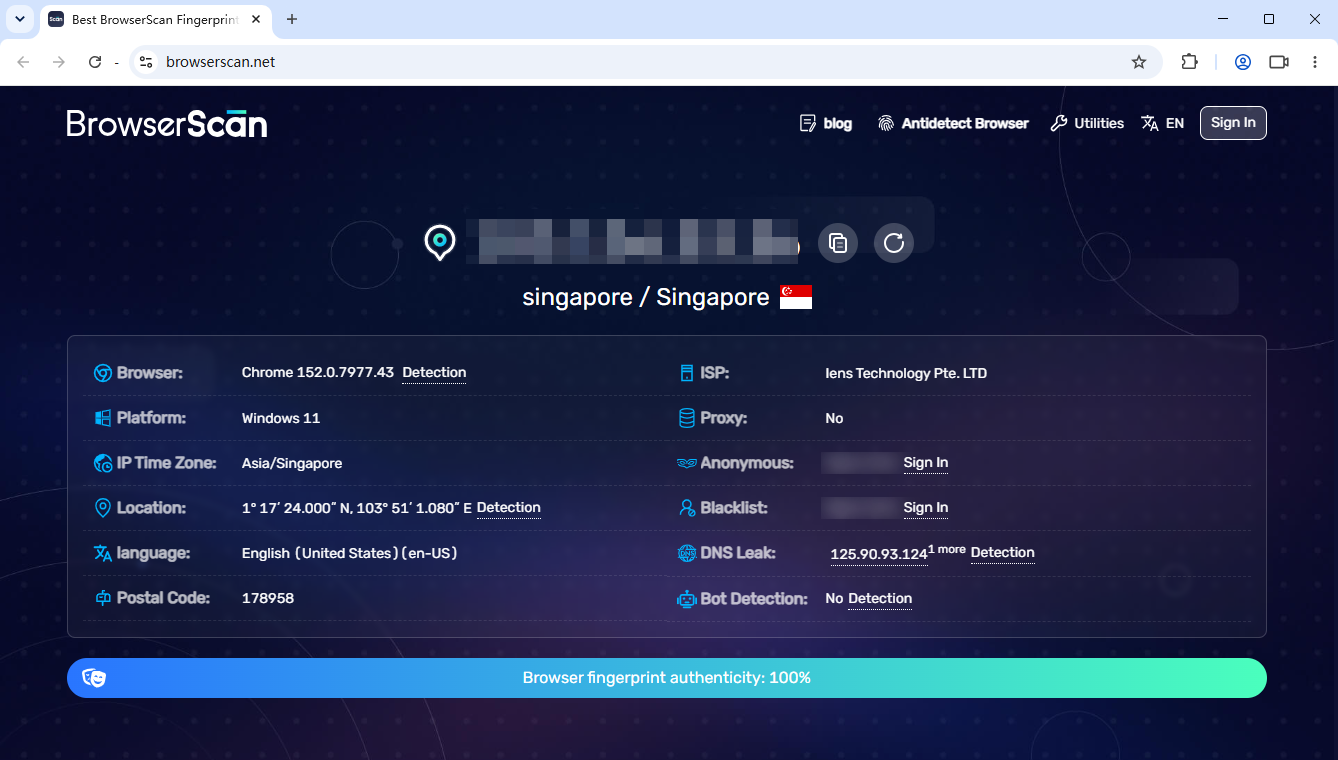
Task: Click the mask icon beside Anonymous
Action: (x=687, y=463)
